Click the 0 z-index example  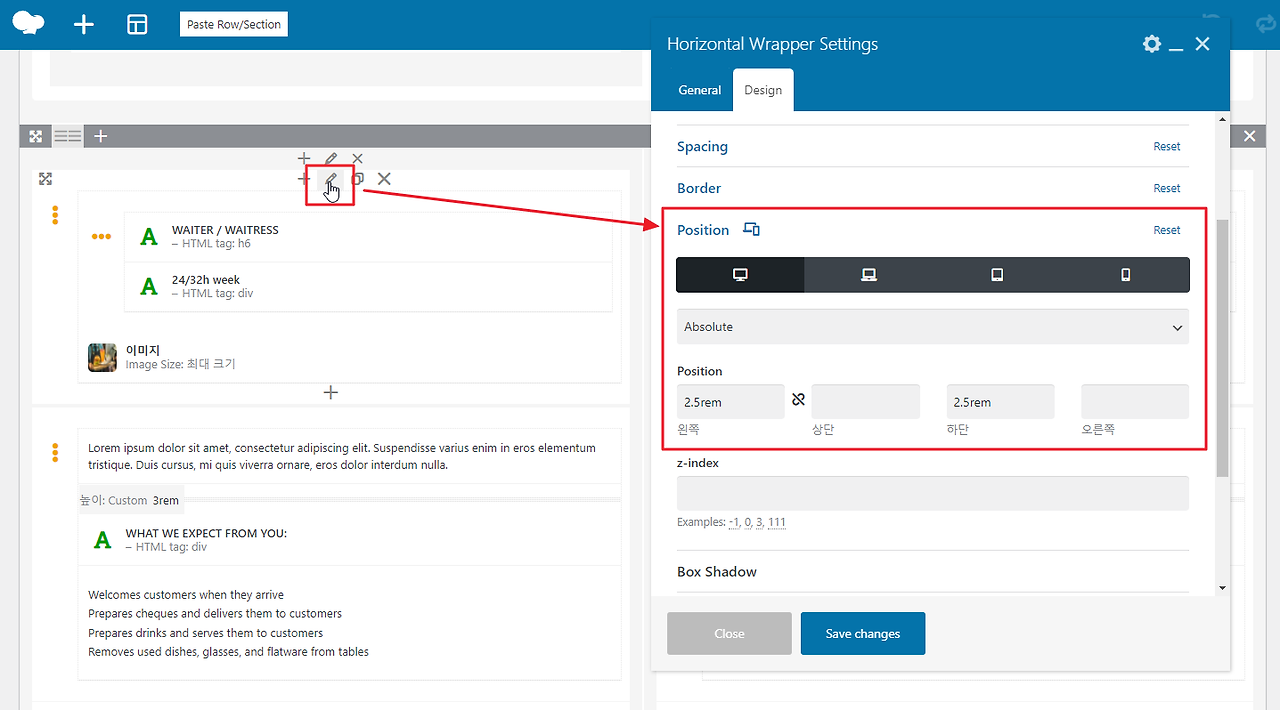coord(748,522)
